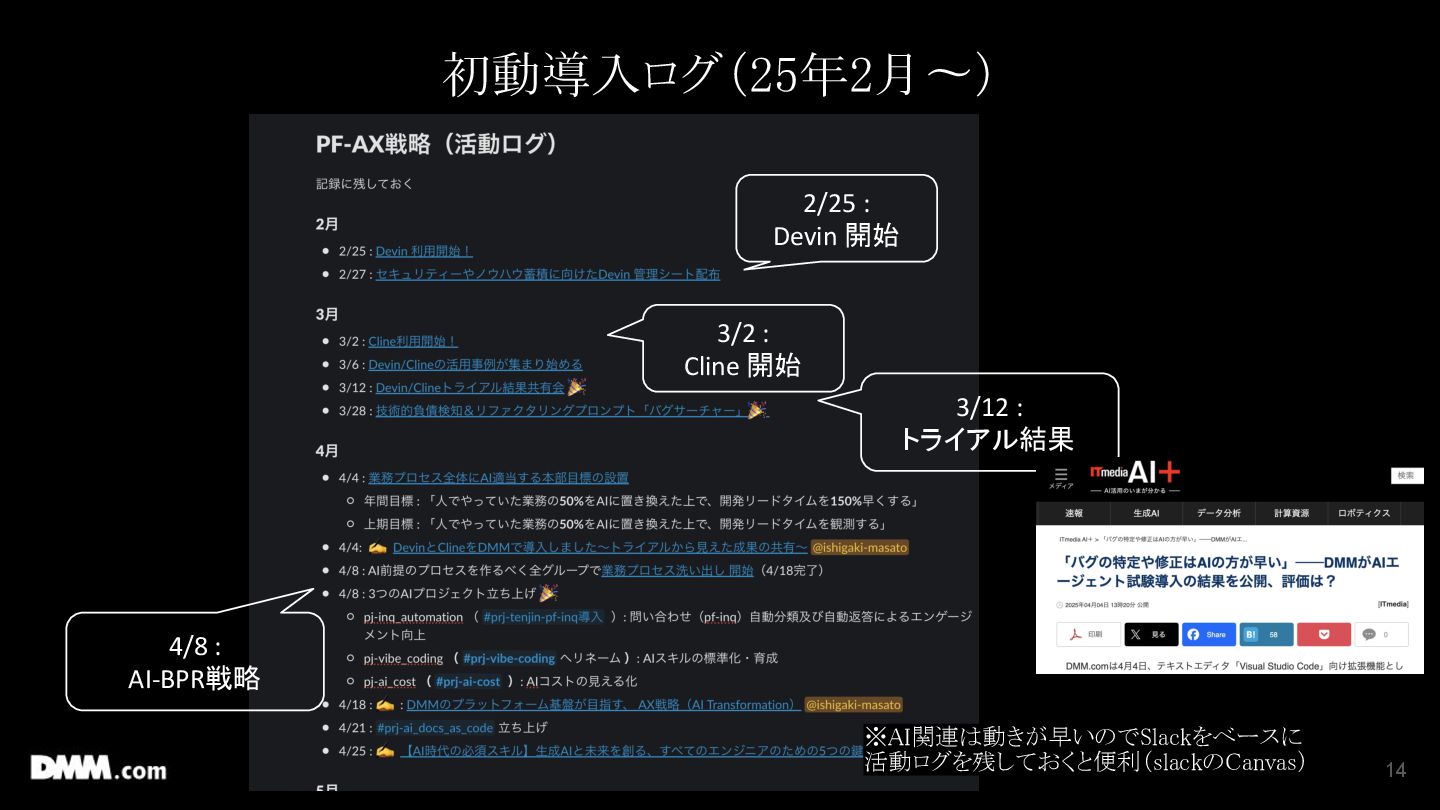Image resolution: width=1440 pixels, height=810 pixels.
Task: Open link DevinとClineをDMMで導入しました
Action: pyautogui.click(x=600, y=547)
